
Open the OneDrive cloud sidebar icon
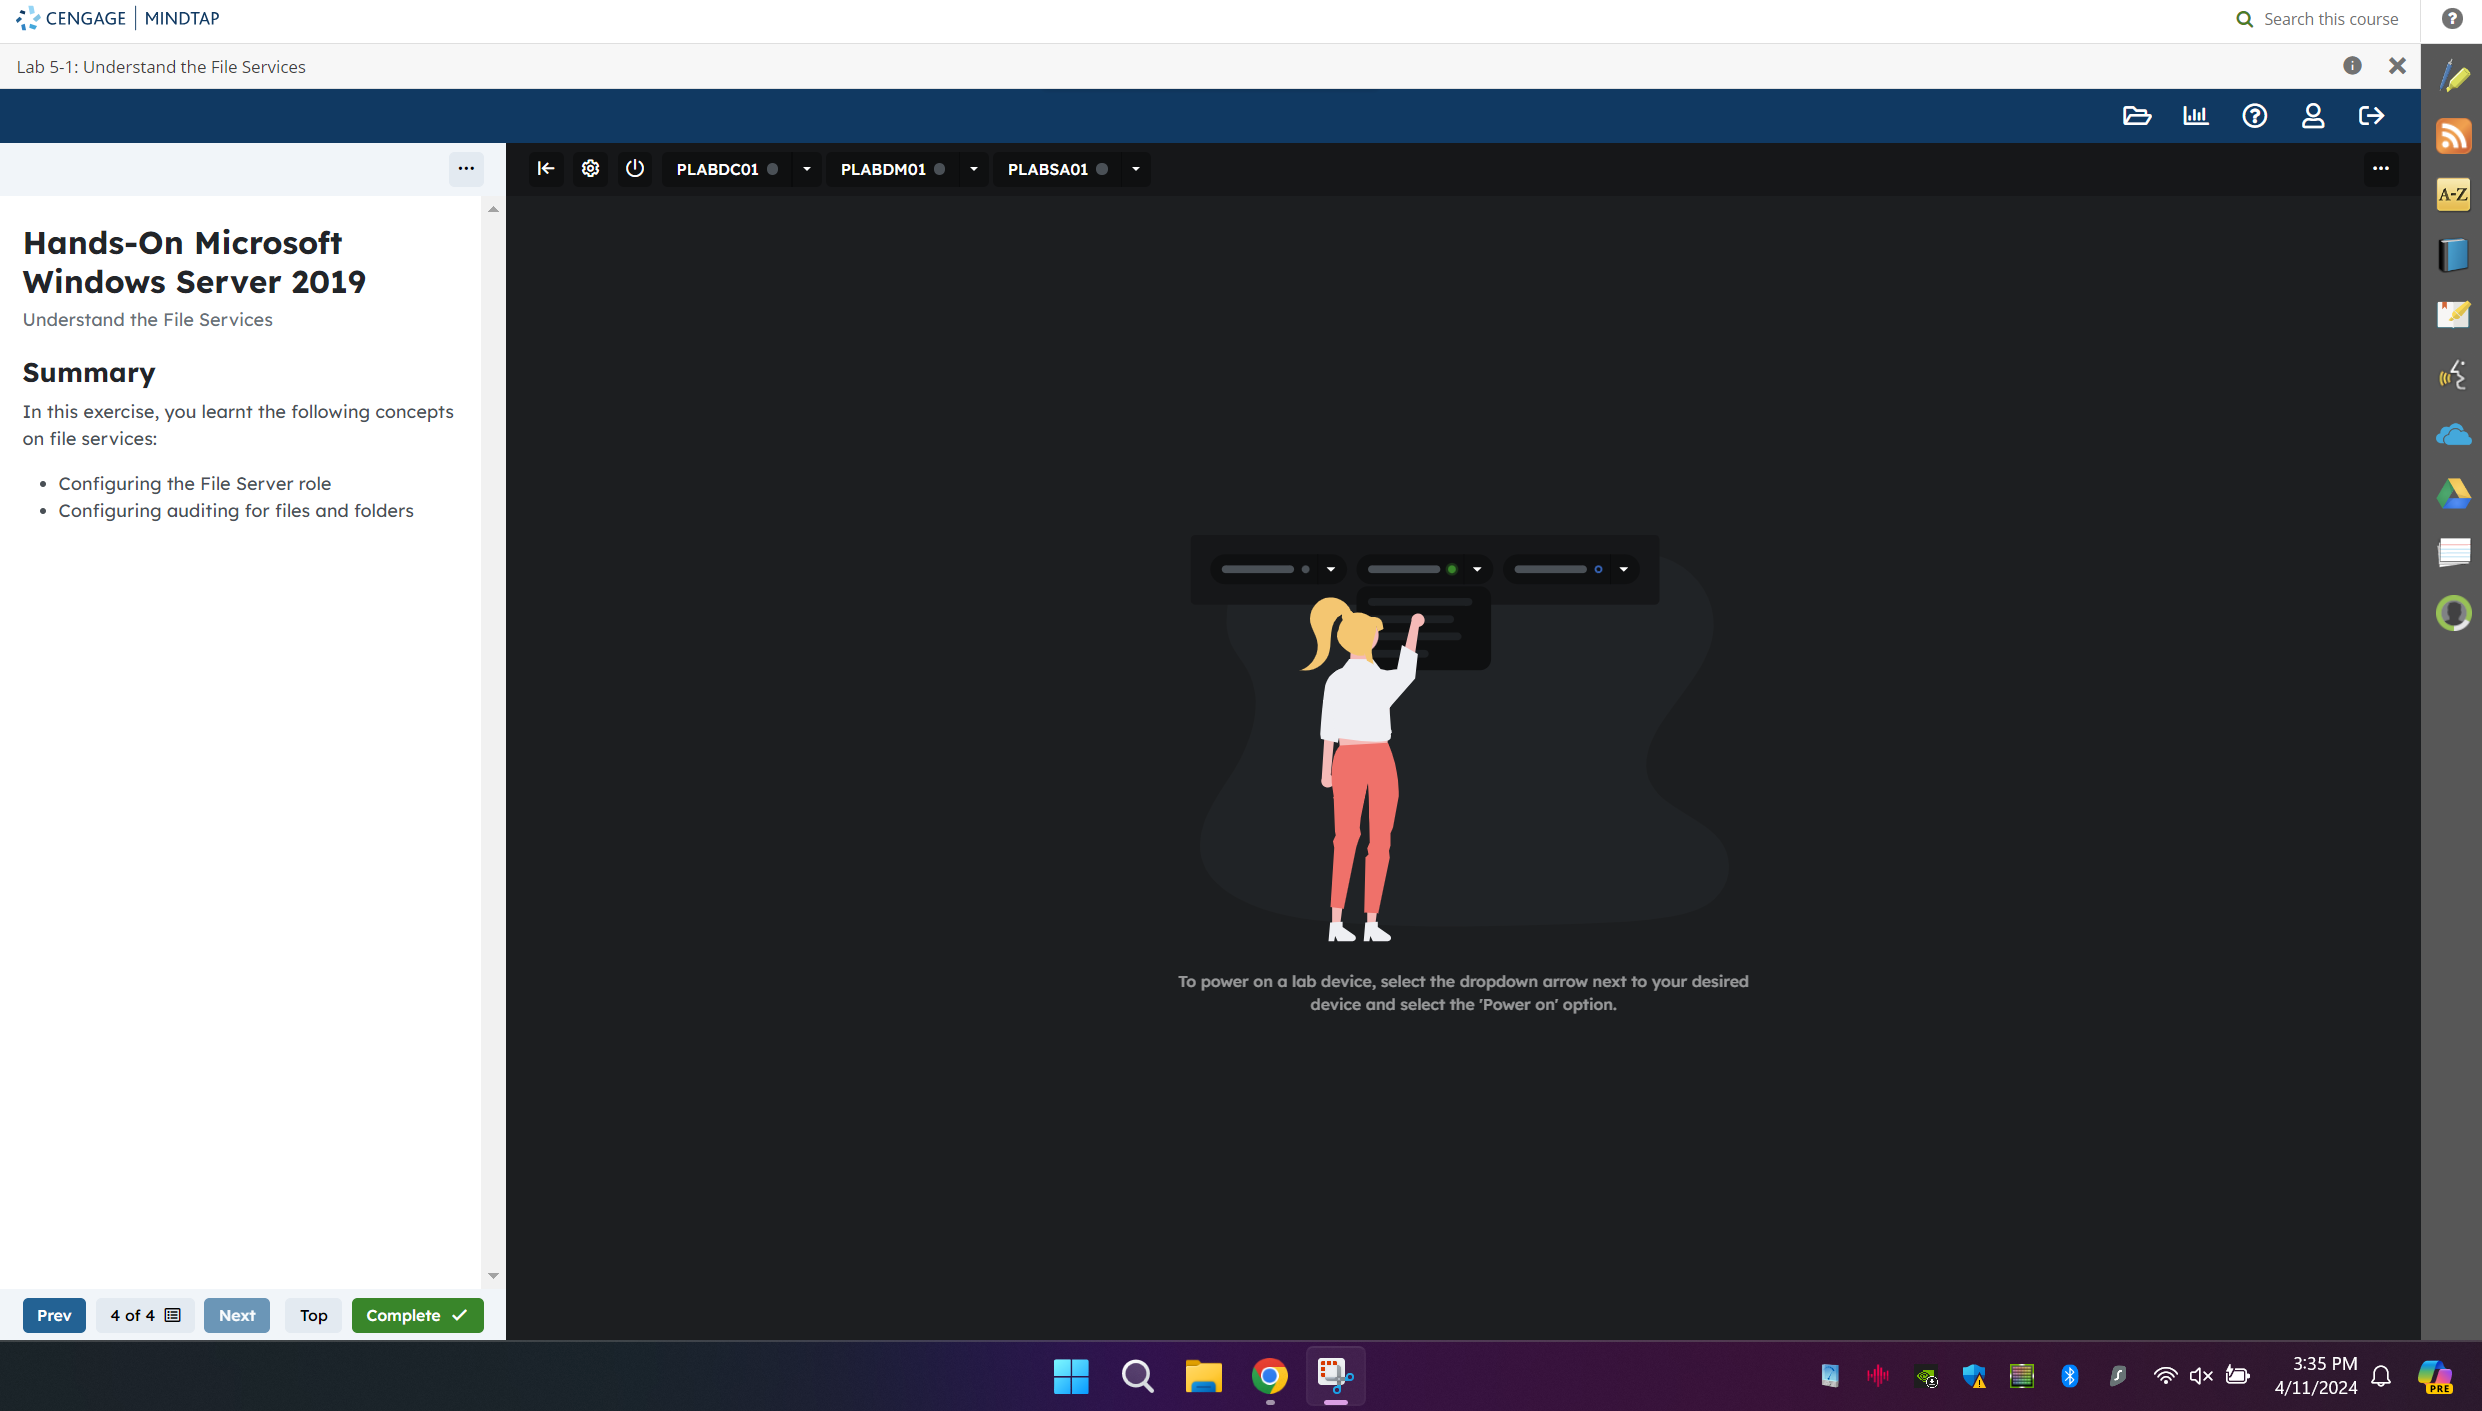[2453, 435]
